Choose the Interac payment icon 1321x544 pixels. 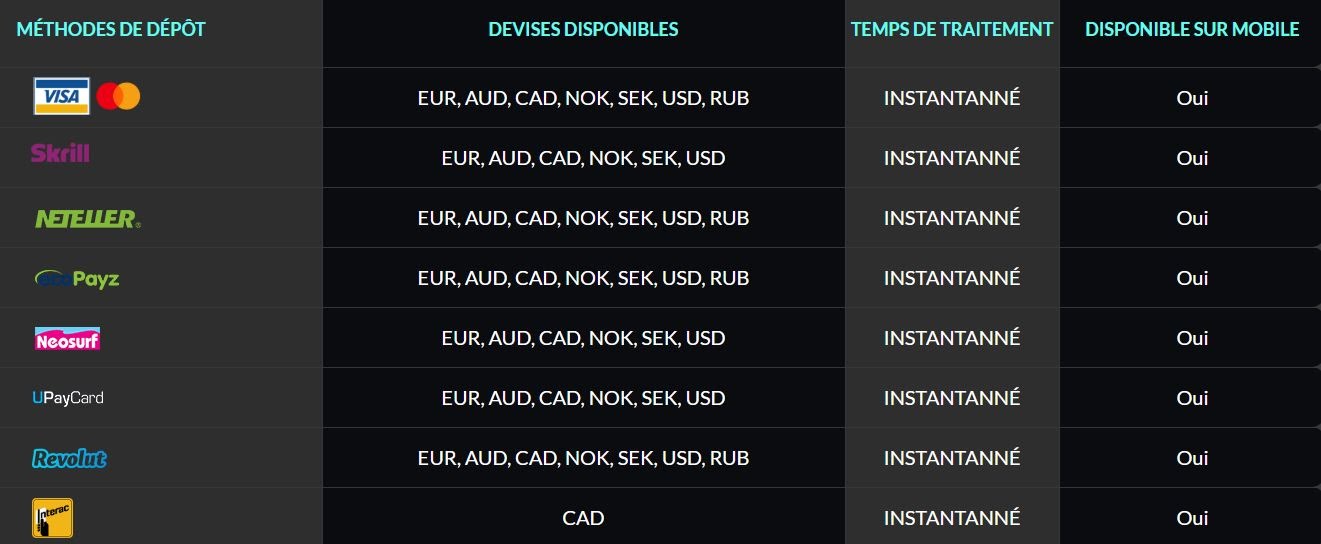(52, 518)
